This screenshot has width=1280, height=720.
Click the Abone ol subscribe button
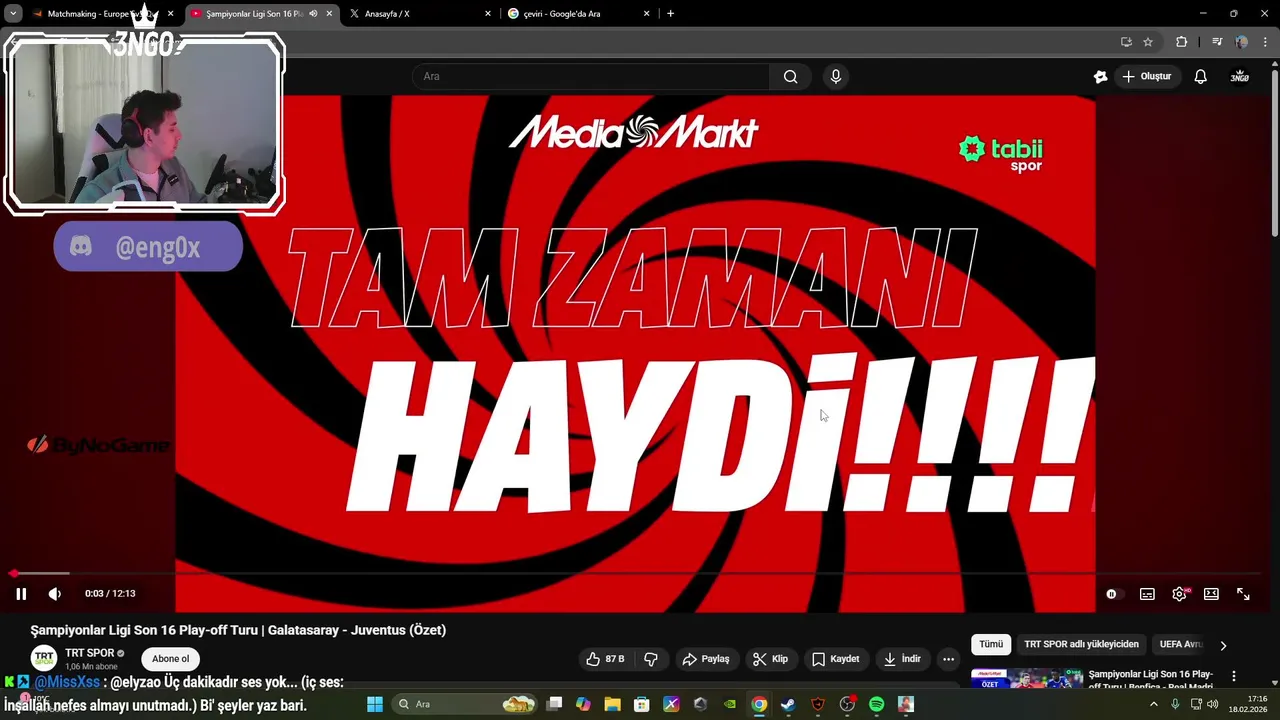coord(170,659)
